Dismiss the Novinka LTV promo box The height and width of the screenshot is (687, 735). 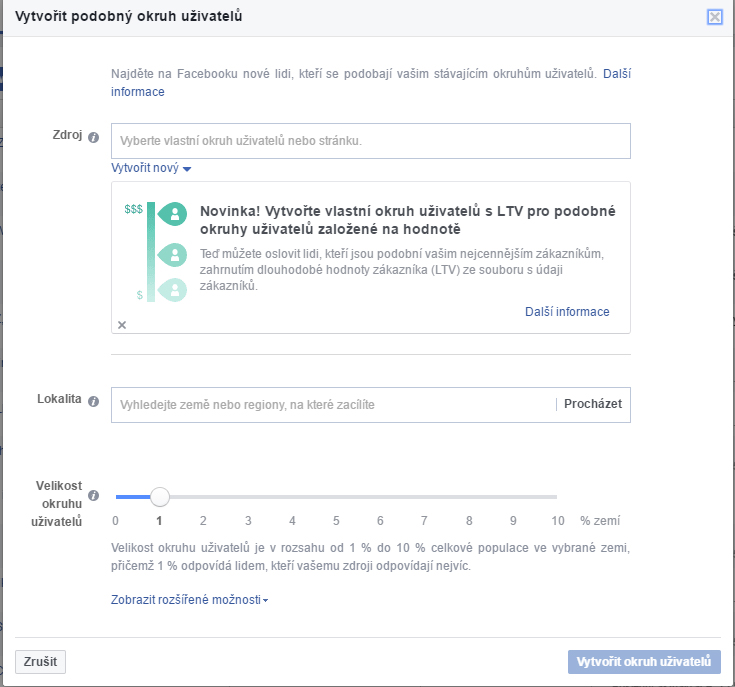coord(122,325)
